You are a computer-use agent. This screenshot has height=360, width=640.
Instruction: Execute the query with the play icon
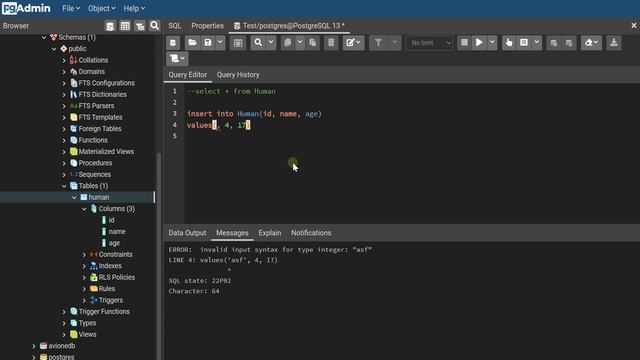(479, 43)
